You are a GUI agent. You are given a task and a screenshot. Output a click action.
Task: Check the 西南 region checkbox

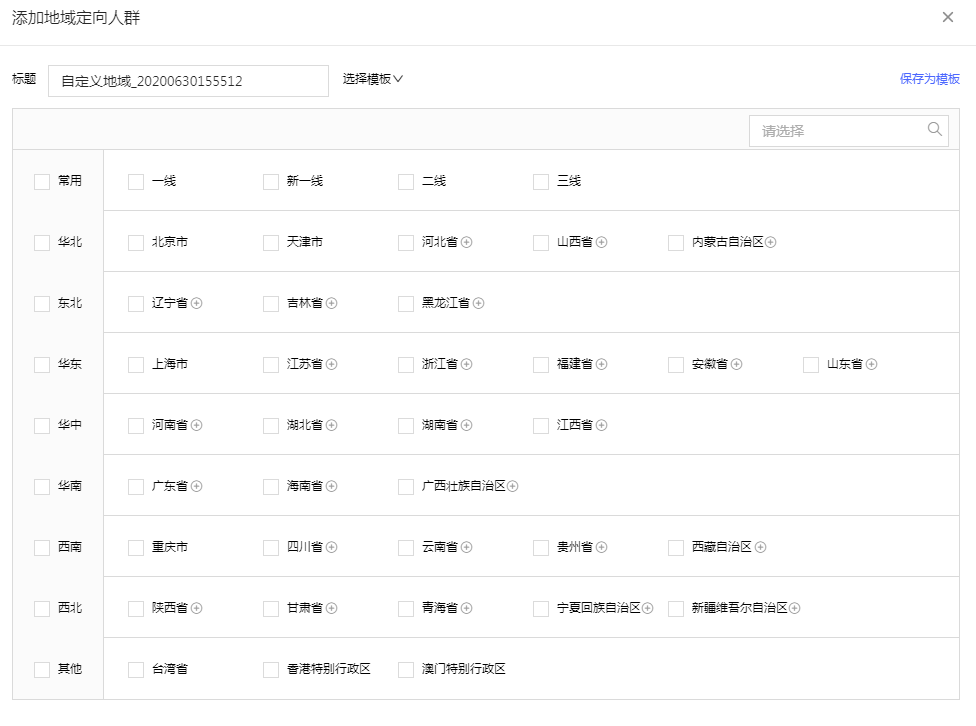[x=42, y=548]
